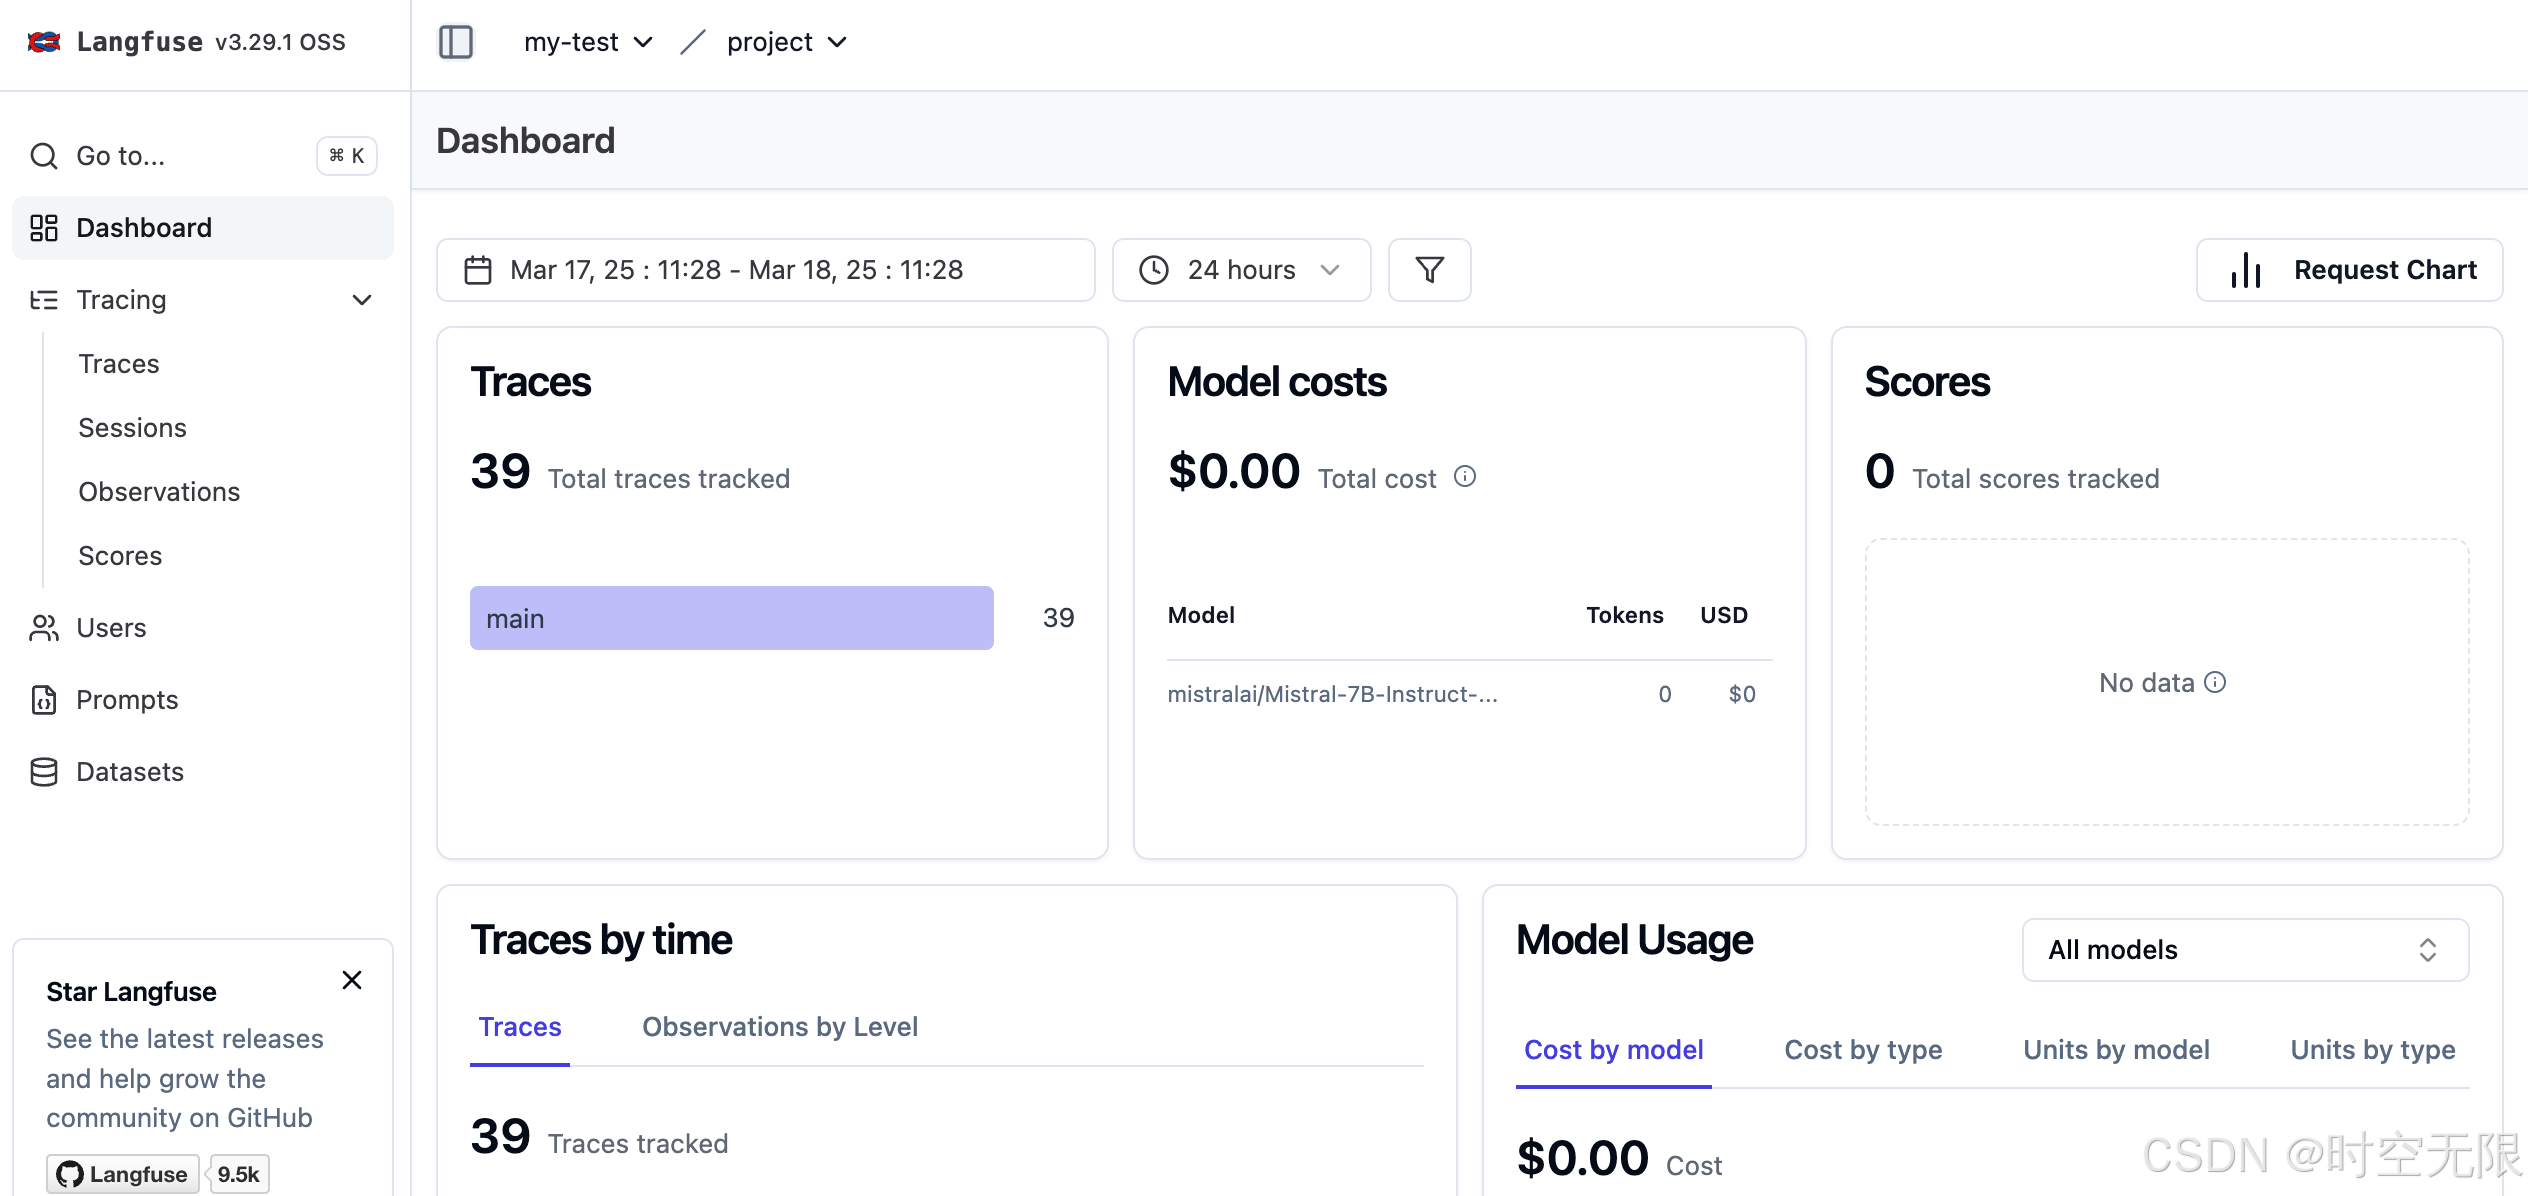Click the Tracing list icon

click(x=44, y=300)
